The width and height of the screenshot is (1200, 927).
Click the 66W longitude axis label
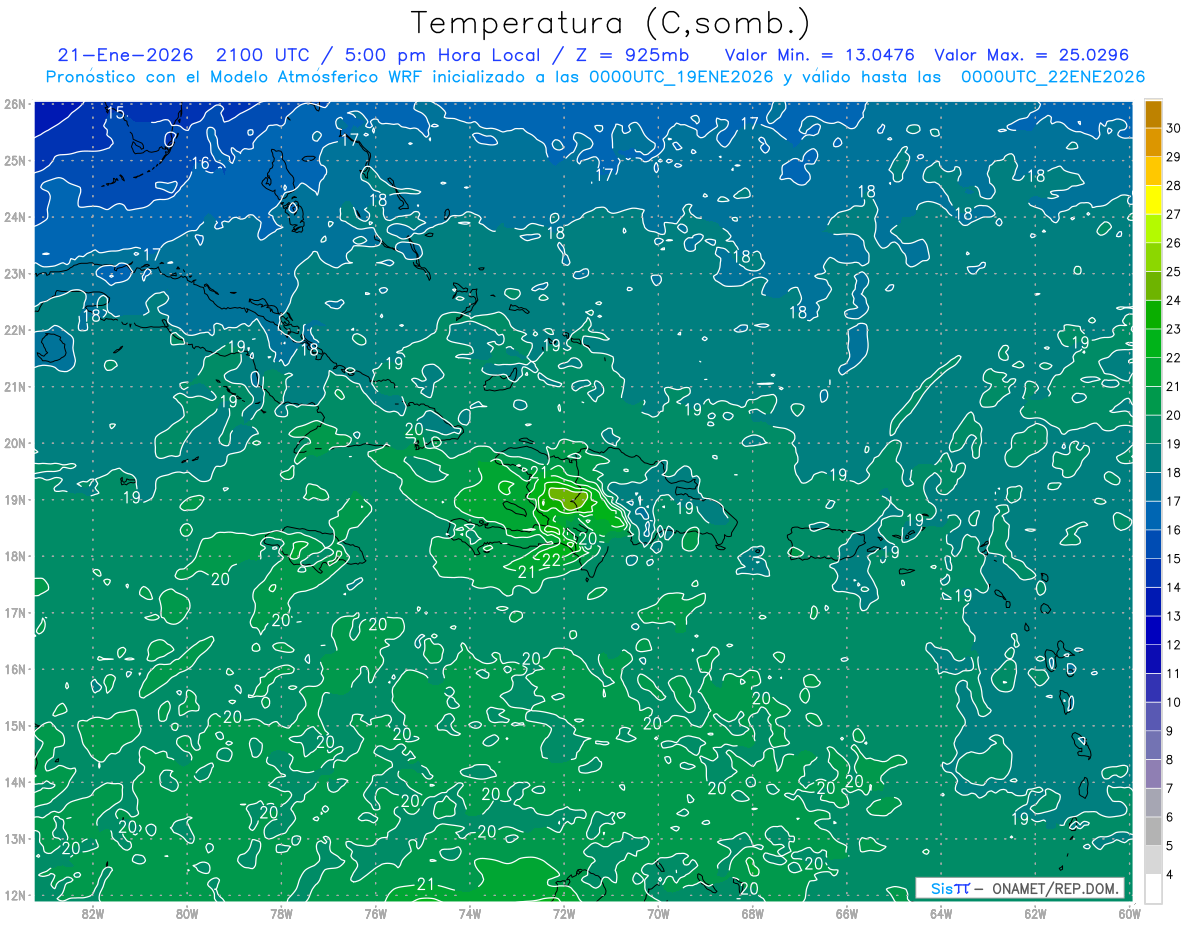click(846, 913)
